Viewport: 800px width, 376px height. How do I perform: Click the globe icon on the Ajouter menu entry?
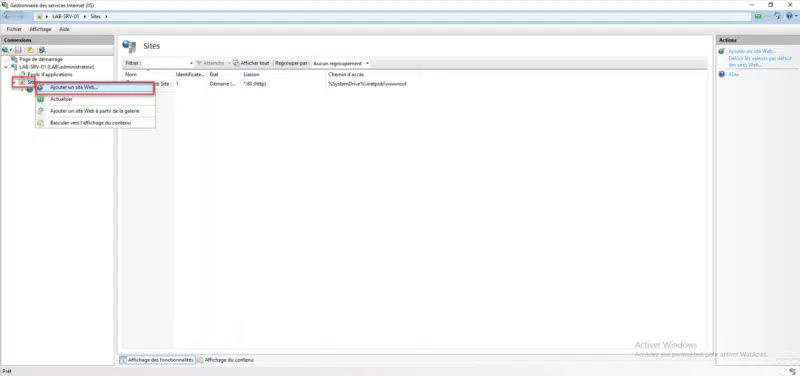pos(41,88)
